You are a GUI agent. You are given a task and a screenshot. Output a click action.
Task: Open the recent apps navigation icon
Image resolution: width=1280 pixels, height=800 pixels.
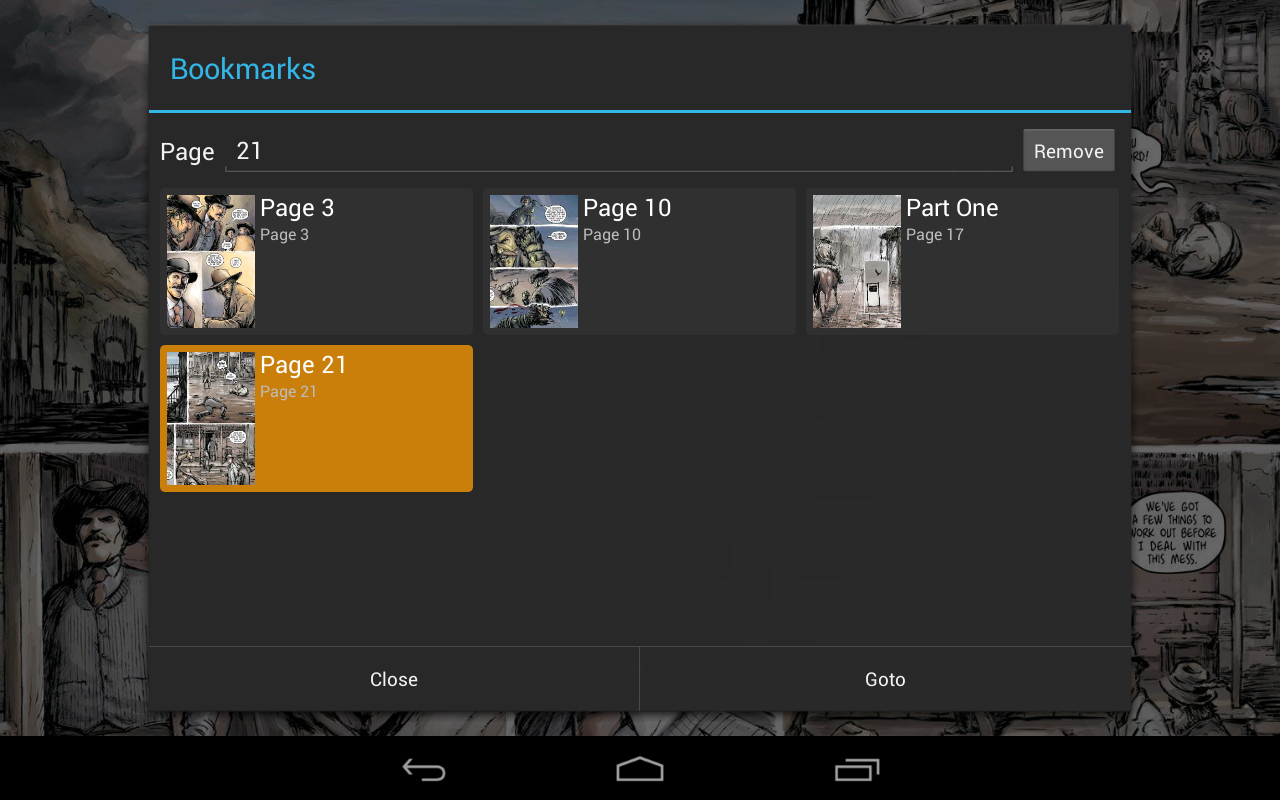857,769
